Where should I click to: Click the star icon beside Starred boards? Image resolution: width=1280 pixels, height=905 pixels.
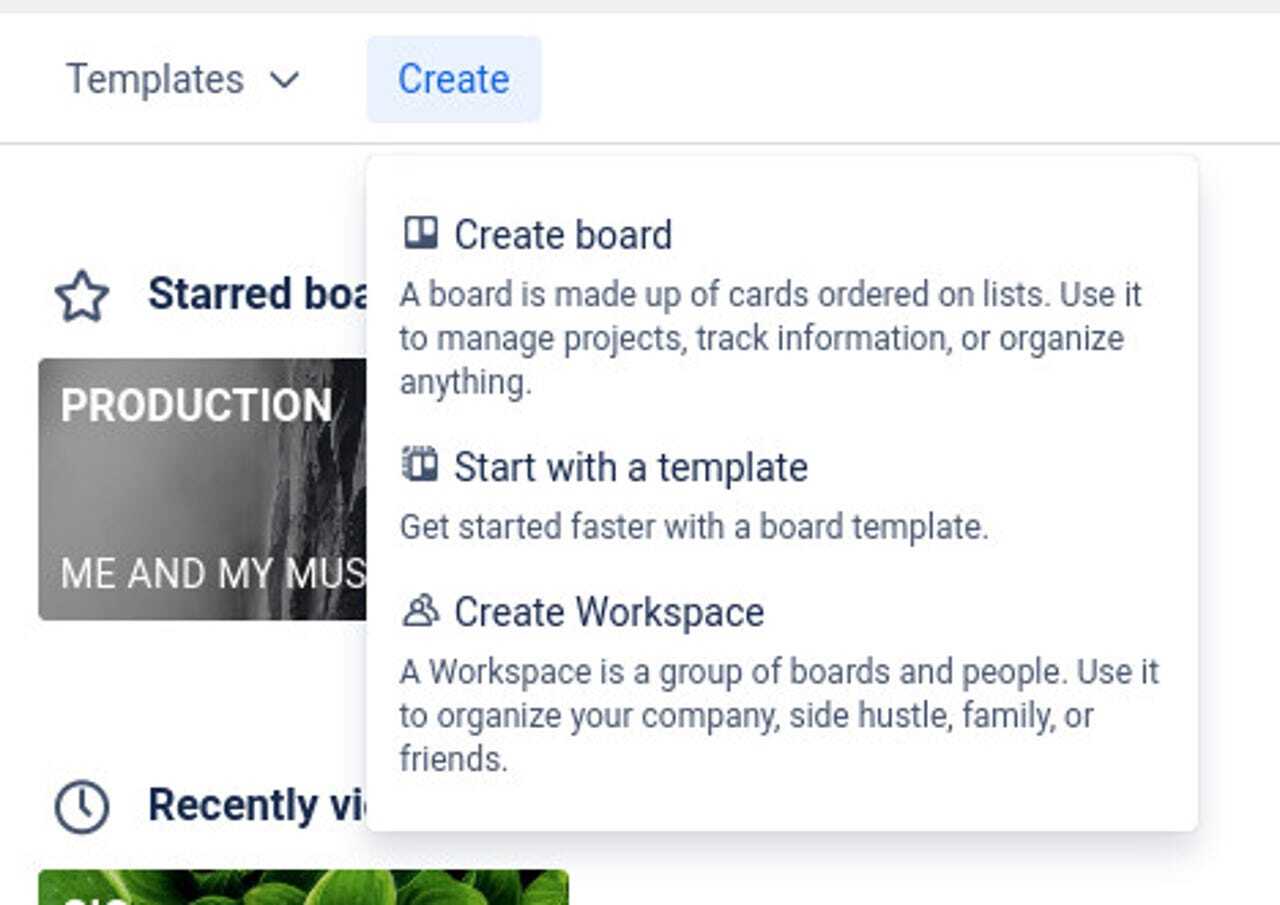[x=82, y=297]
